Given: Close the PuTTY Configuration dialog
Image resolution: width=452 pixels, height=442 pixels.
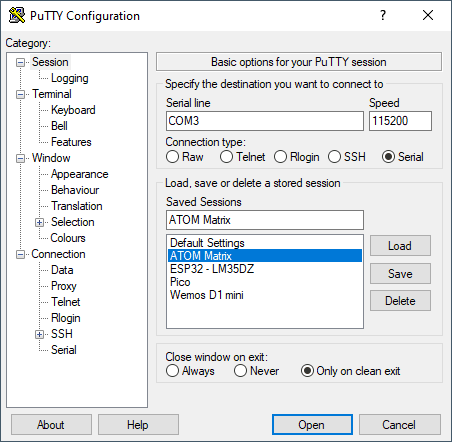Looking at the screenshot, I should click(428, 15).
